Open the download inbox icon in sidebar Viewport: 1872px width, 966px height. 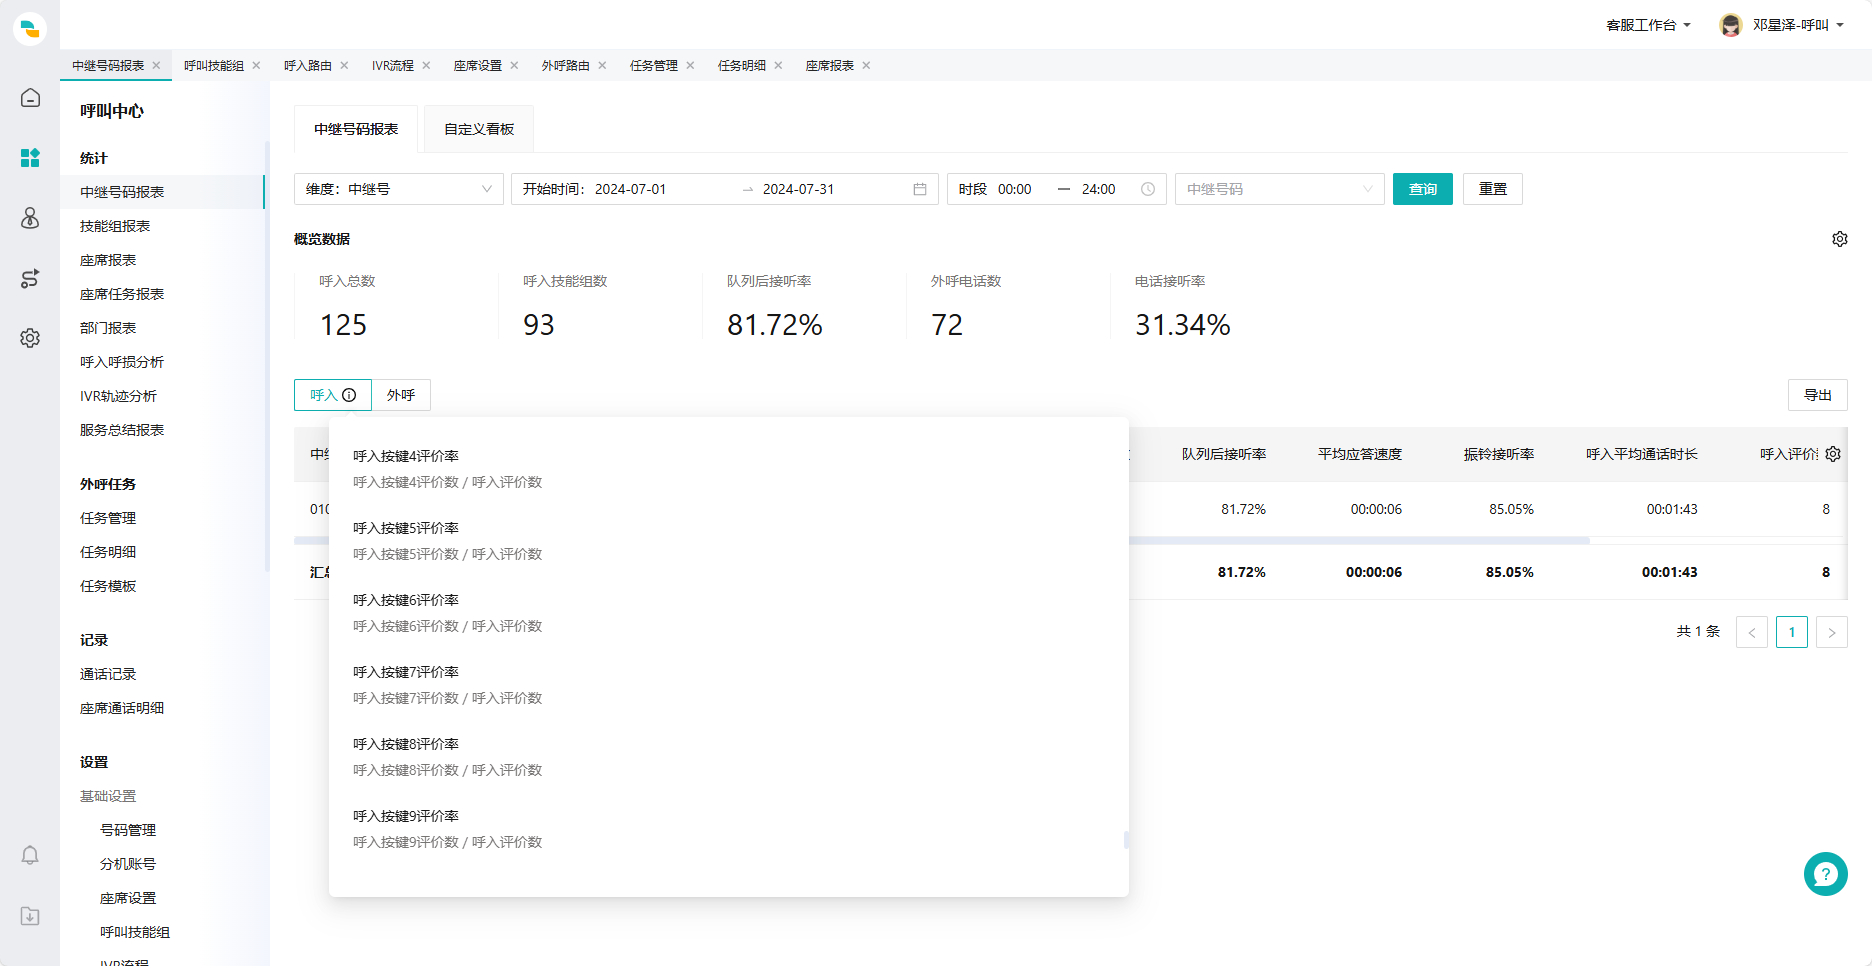(x=30, y=916)
